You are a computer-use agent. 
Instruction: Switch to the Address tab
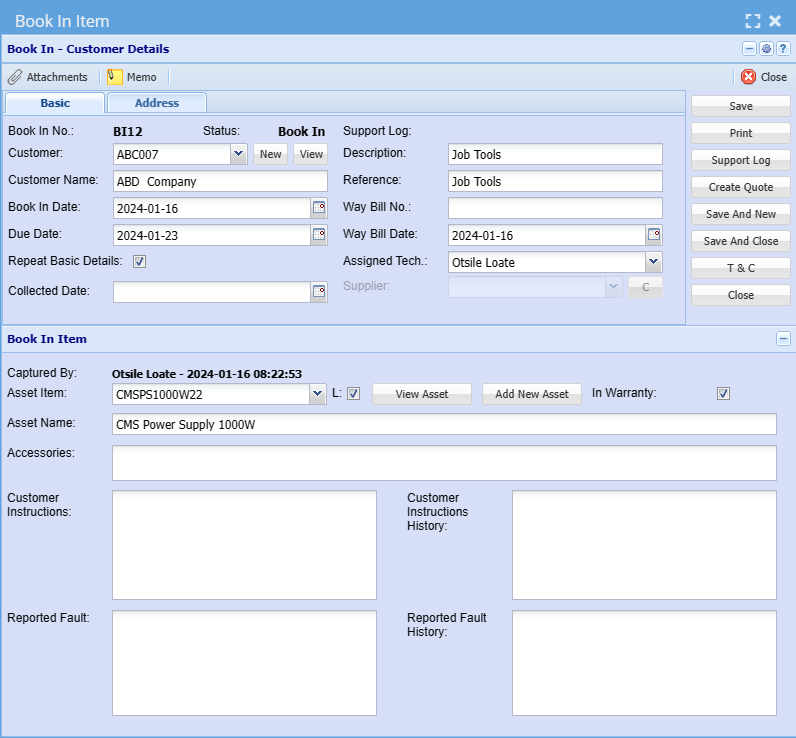[x=157, y=103]
